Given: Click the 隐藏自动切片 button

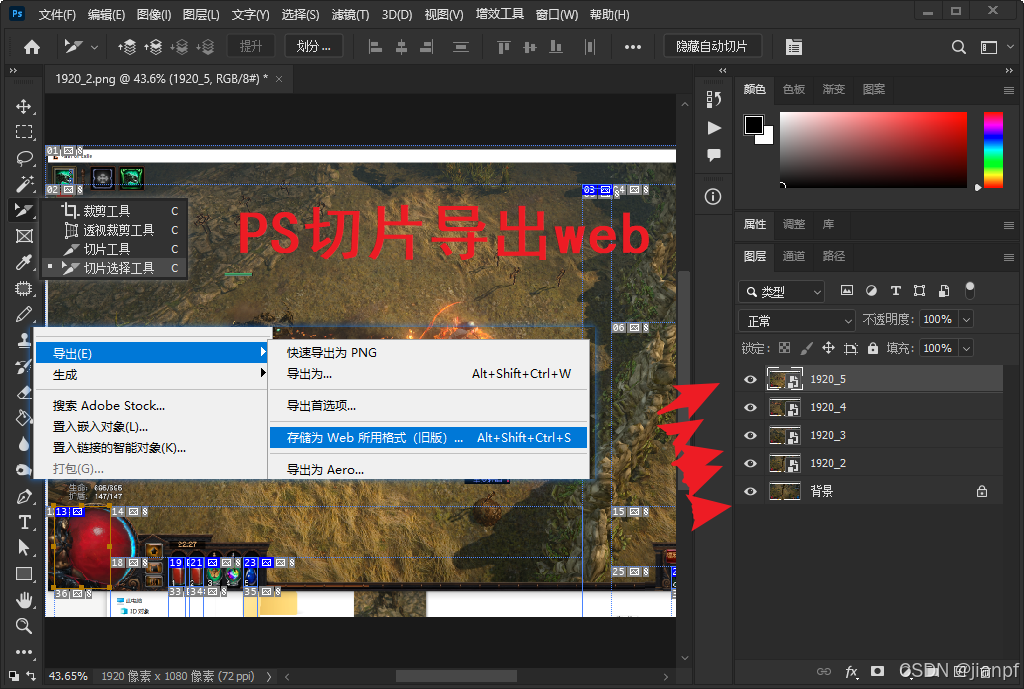Looking at the screenshot, I should (712, 47).
